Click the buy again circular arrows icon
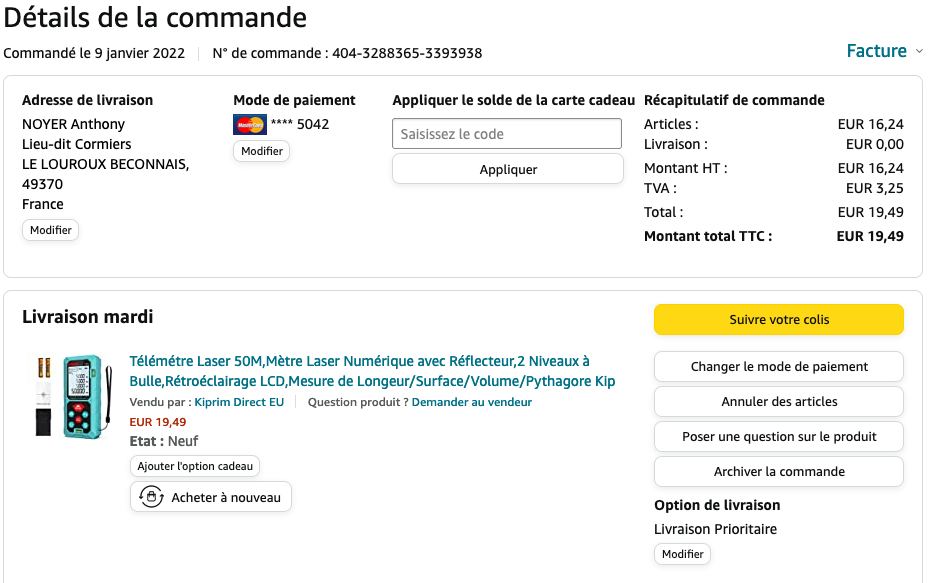Screen dimensions: 930x583 151,497
